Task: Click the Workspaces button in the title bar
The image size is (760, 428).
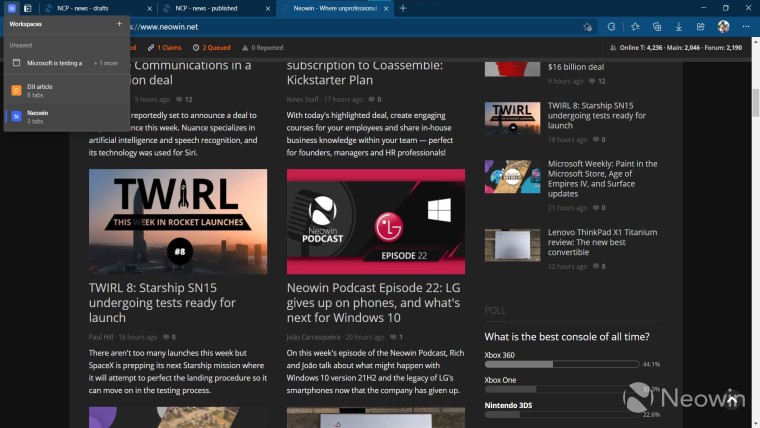Action: [12, 8]
